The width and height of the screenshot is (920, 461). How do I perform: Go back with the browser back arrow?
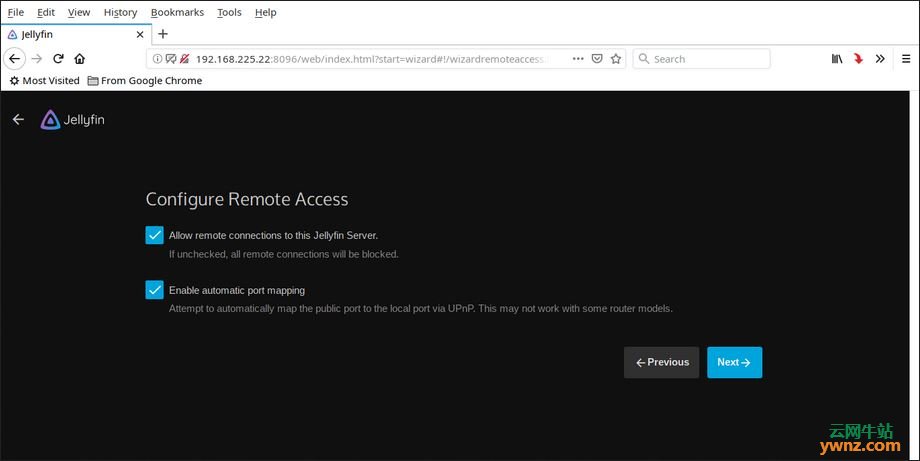(14, 59)
